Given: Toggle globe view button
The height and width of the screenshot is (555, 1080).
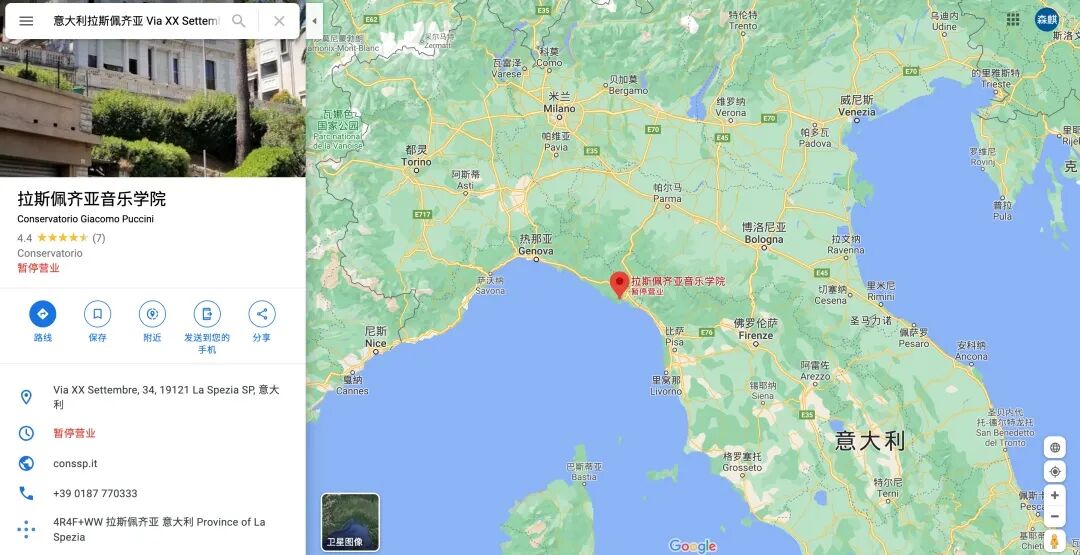Looking at the screenshot, I should [1055, 448].
